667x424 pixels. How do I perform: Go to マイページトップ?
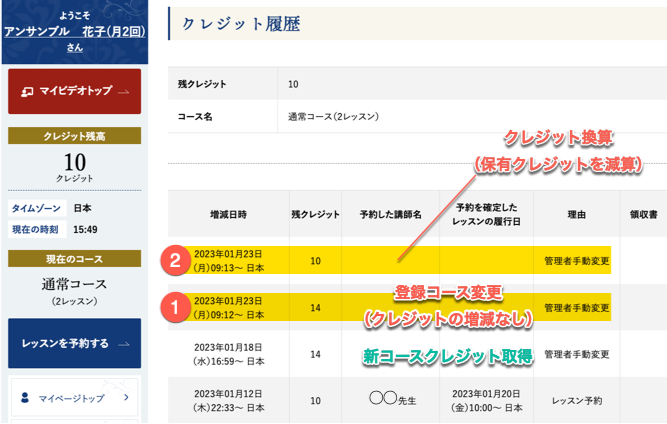71,398
